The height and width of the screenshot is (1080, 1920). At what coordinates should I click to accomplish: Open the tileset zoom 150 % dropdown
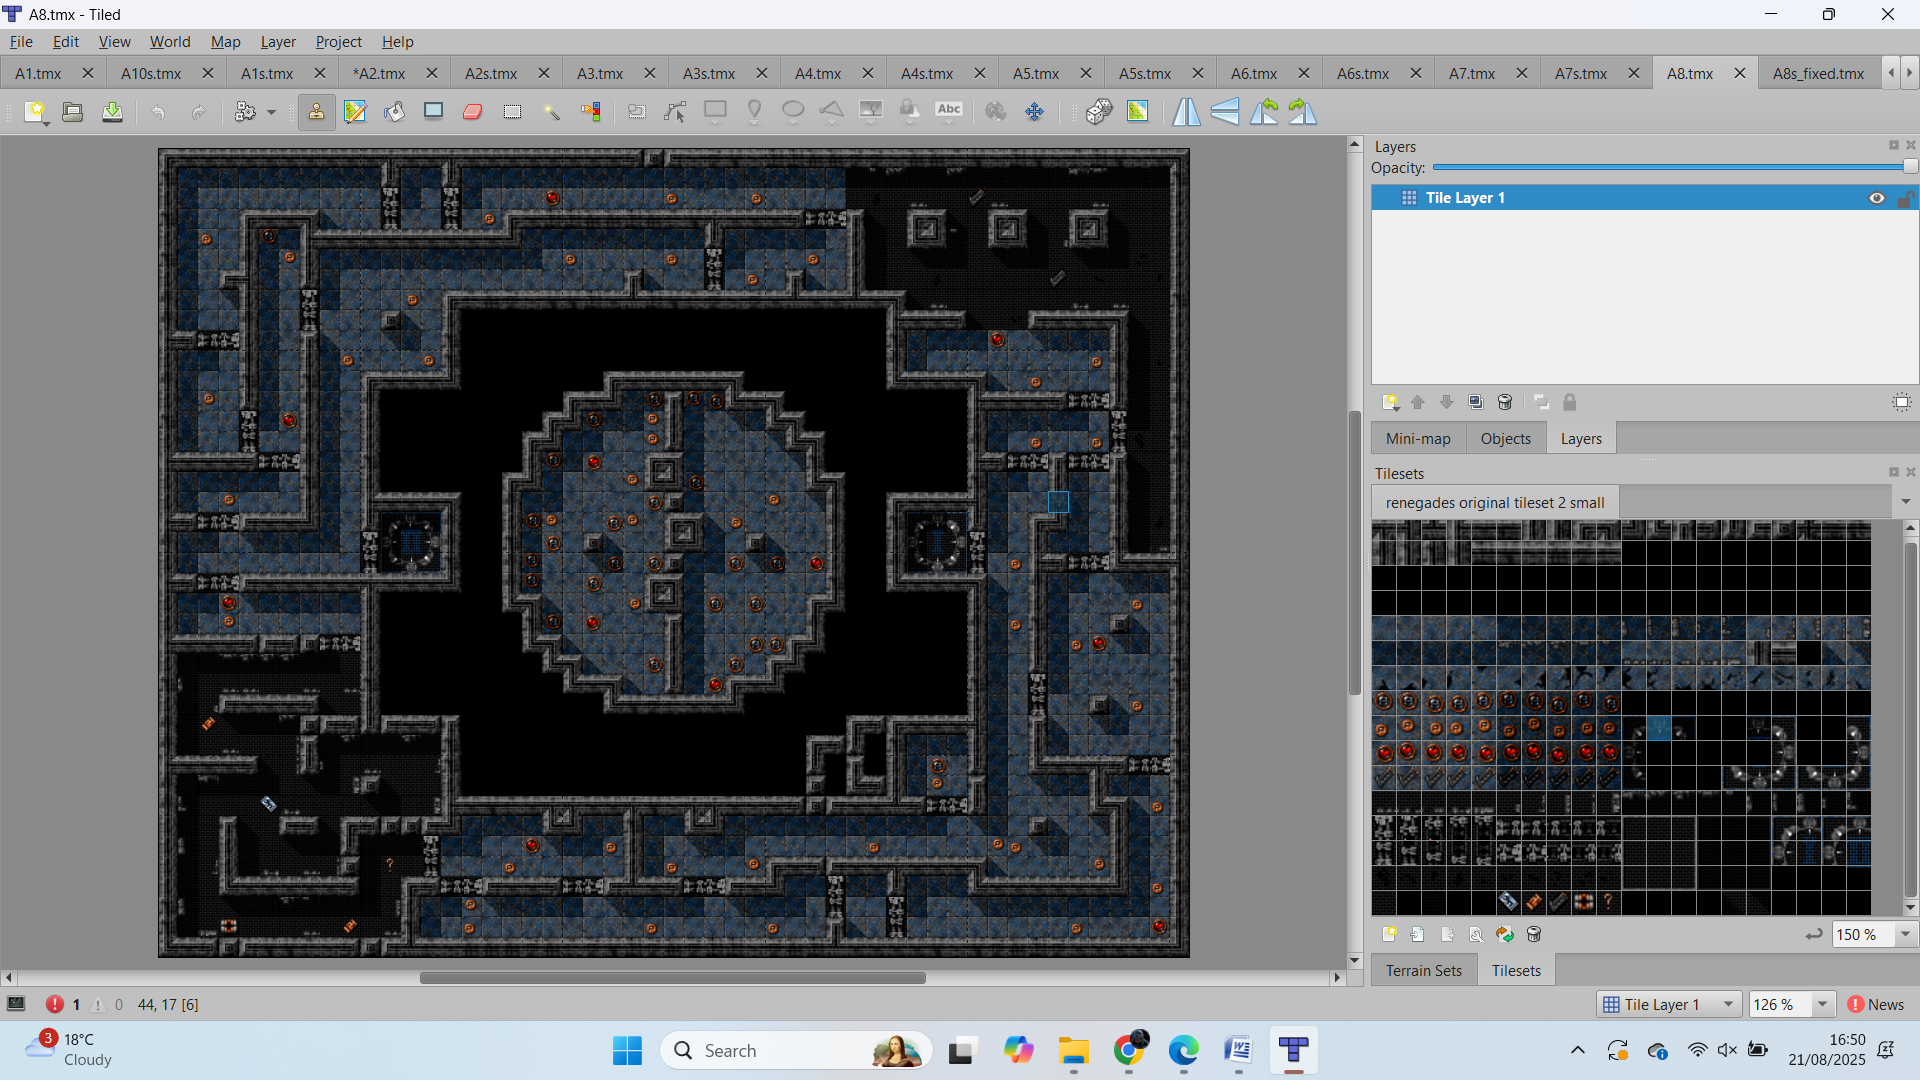1905,934
